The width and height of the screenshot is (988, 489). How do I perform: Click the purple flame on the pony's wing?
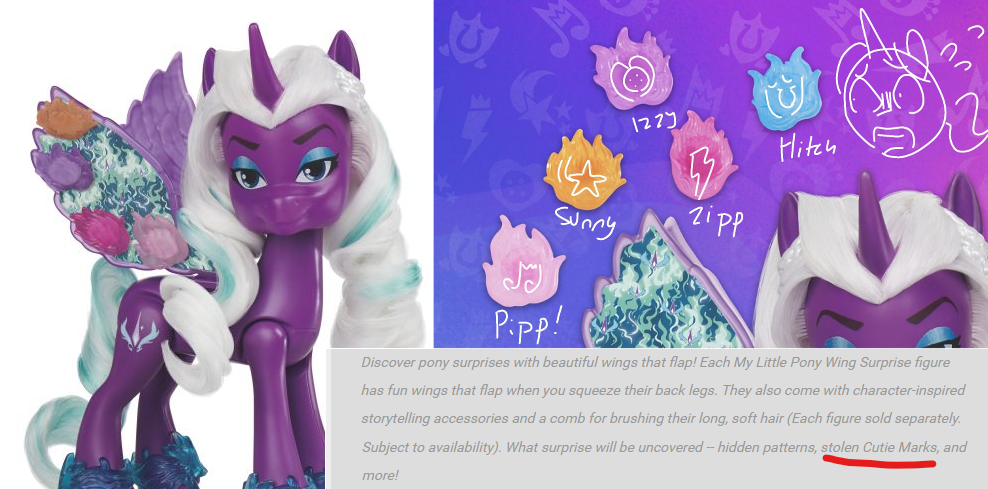coord(63,168)
